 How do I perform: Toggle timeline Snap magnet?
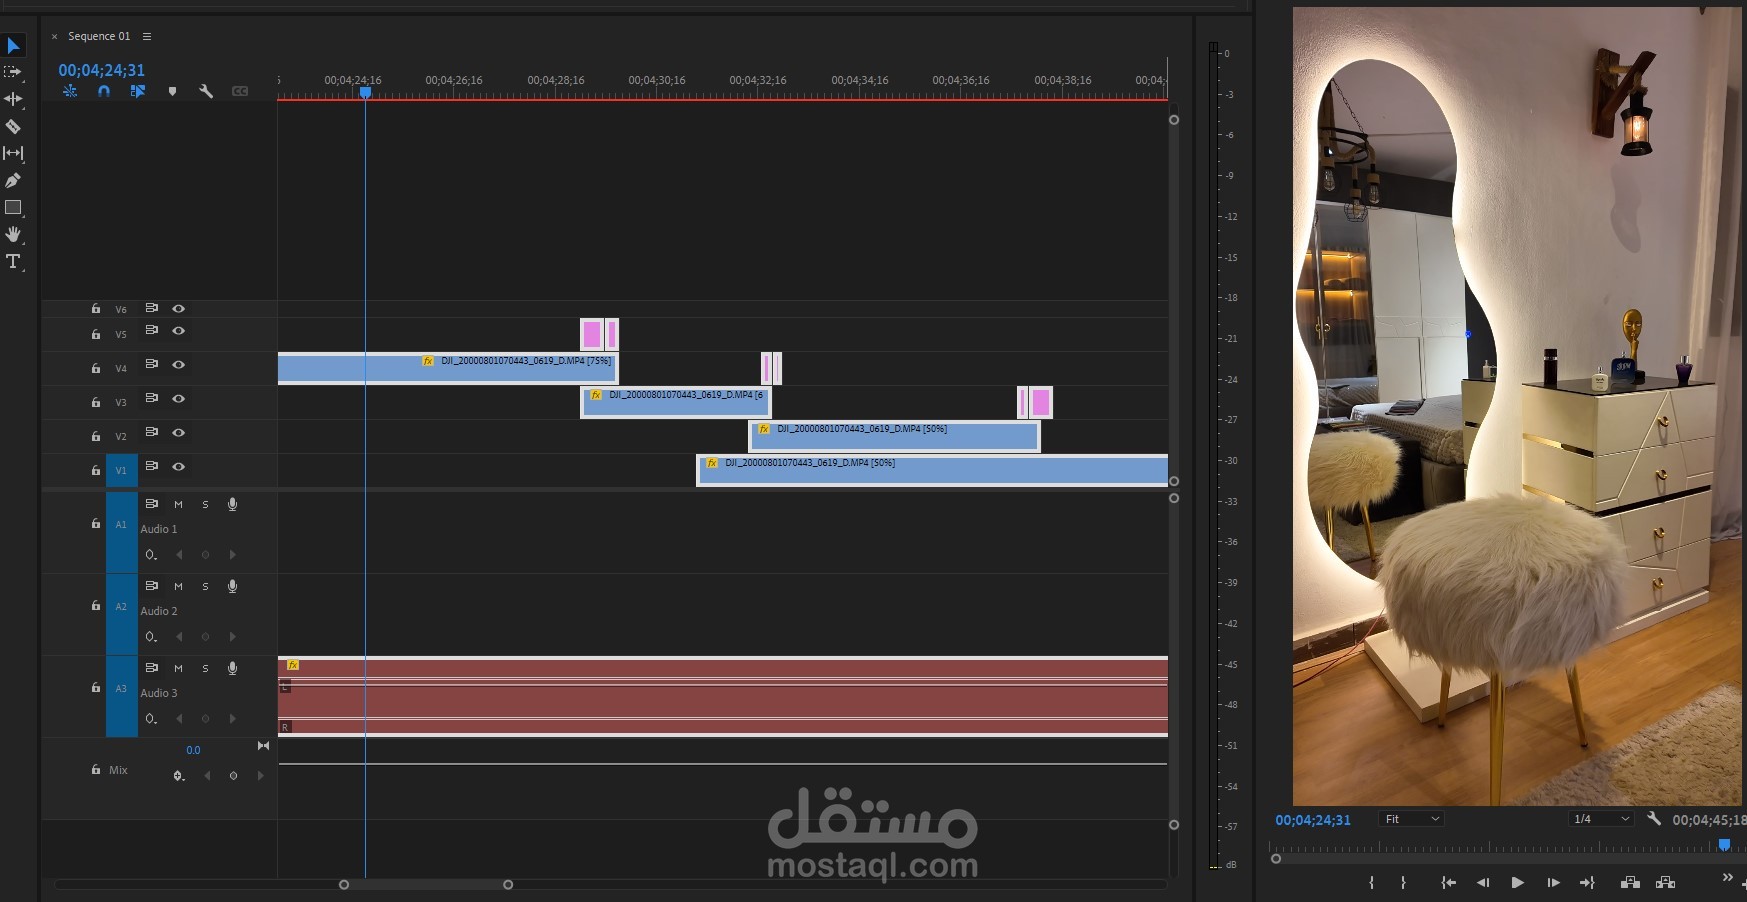[x=104, y=91]
